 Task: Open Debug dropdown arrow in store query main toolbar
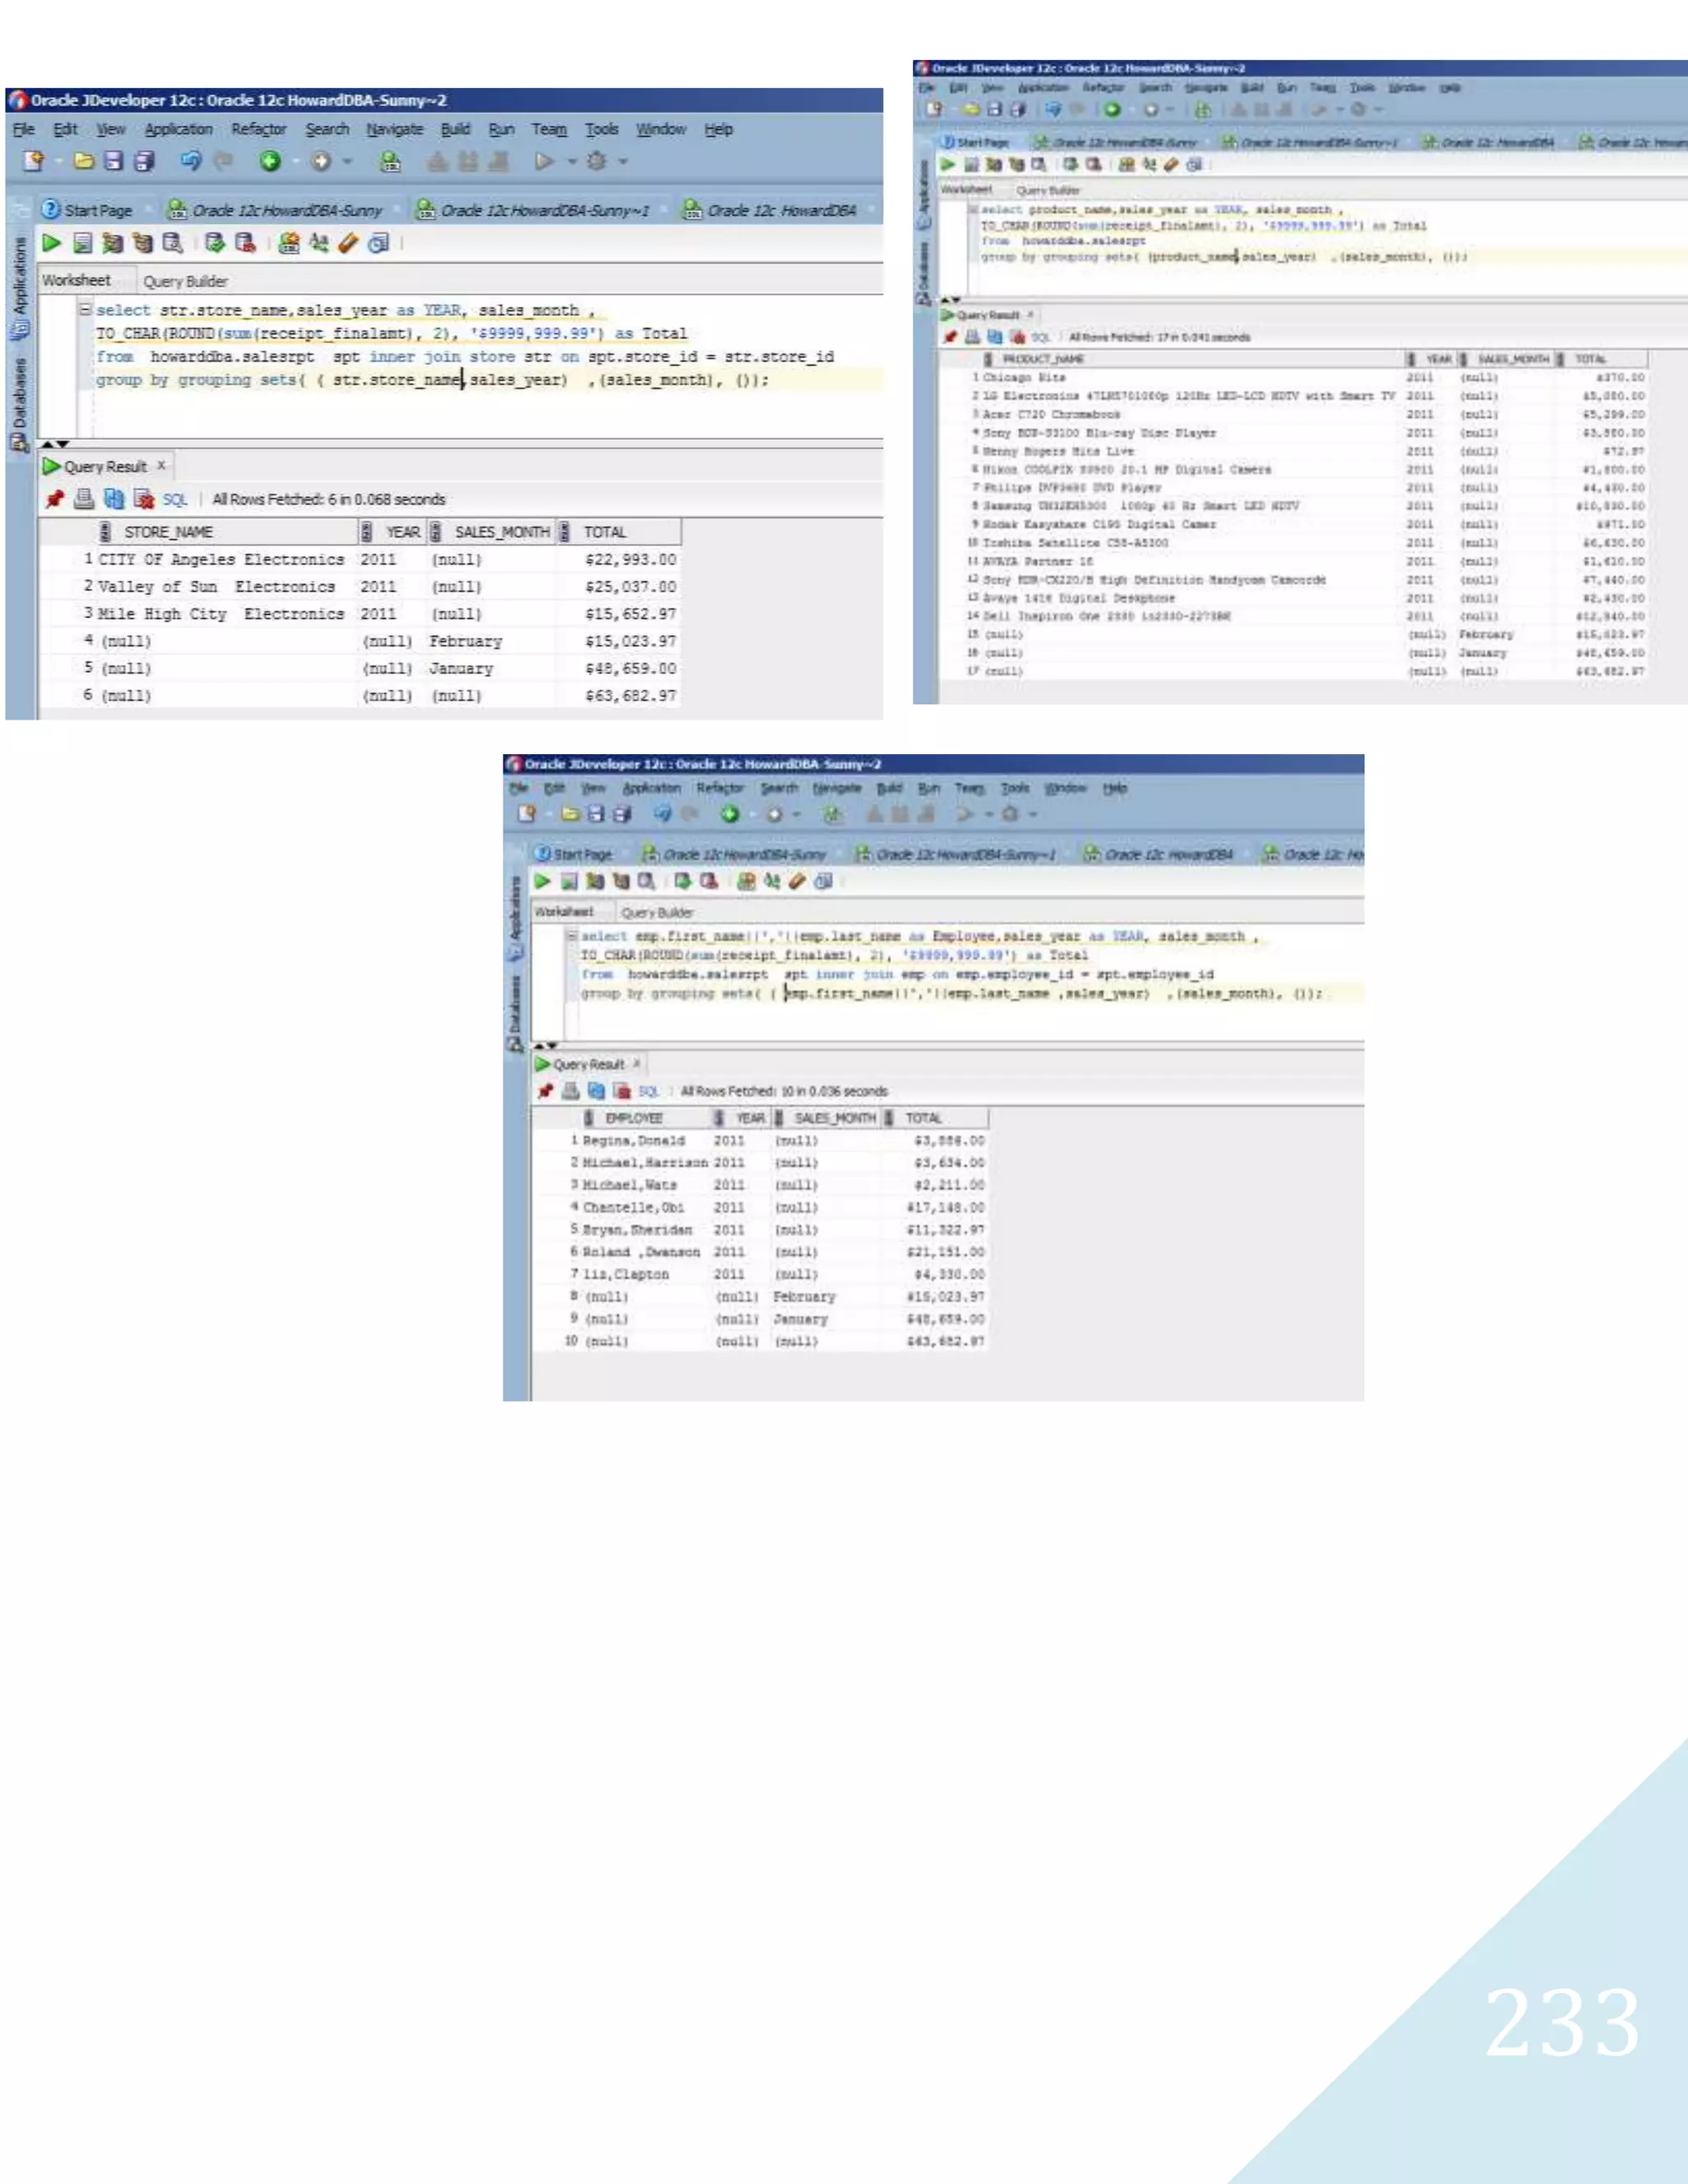623,161
